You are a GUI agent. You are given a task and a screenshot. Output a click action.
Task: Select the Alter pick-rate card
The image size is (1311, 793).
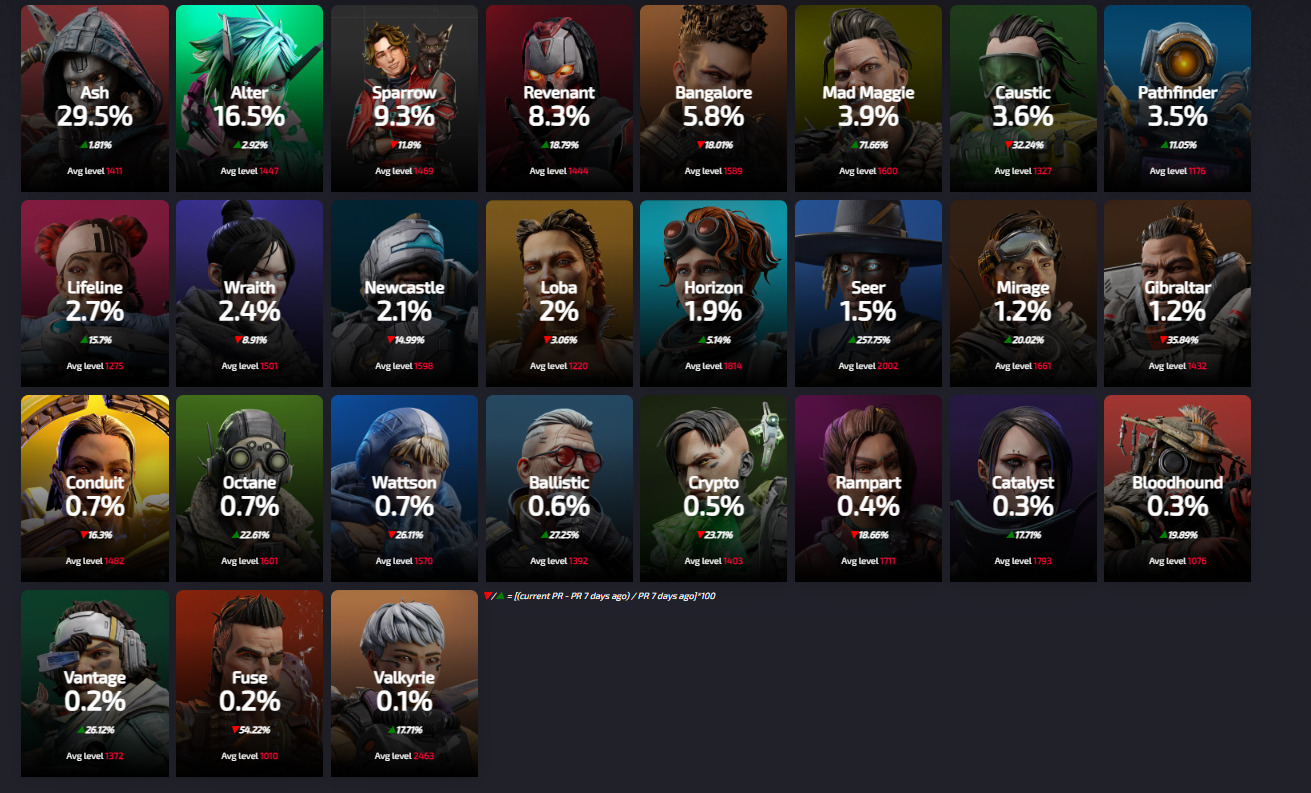[x=249, y=98]
